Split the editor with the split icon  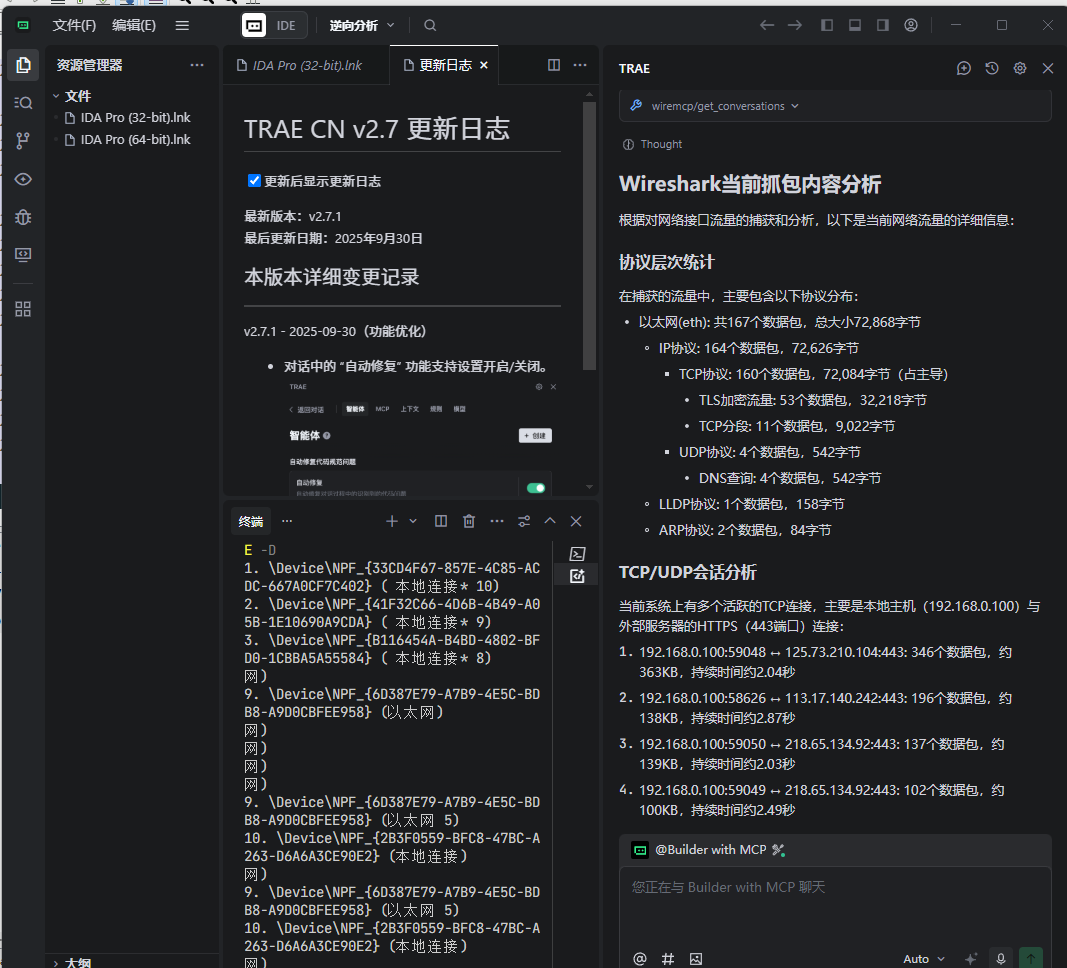pos(554,65)
